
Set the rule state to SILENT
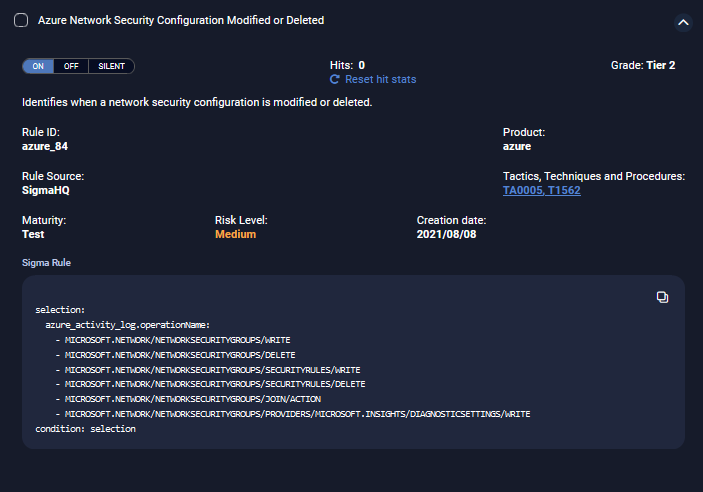tap(111, 66)
